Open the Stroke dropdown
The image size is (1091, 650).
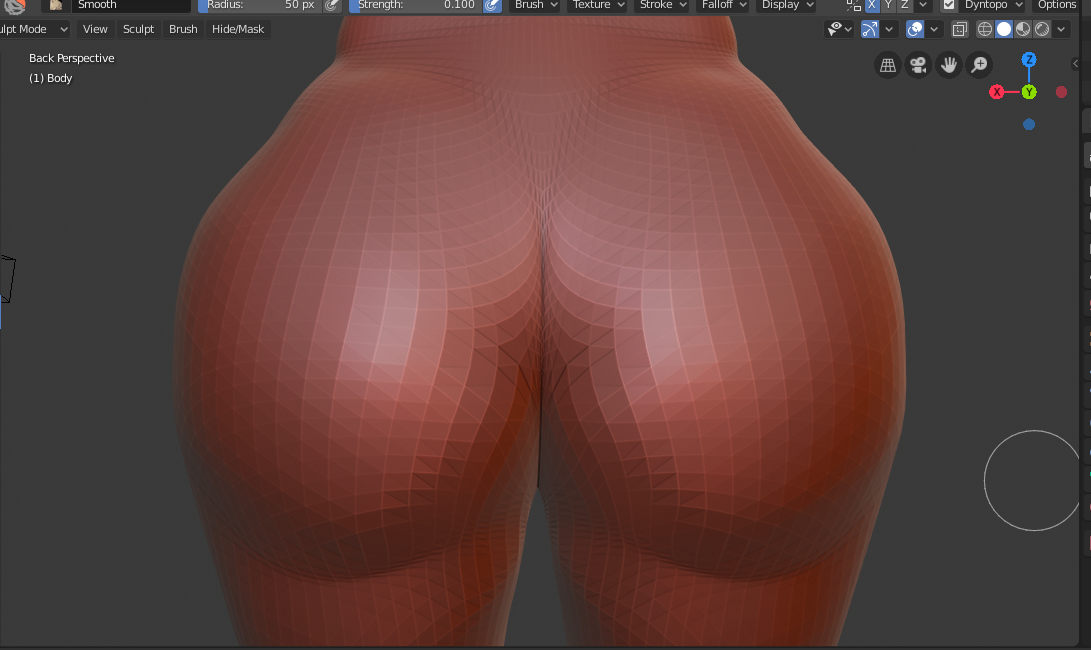663,5
